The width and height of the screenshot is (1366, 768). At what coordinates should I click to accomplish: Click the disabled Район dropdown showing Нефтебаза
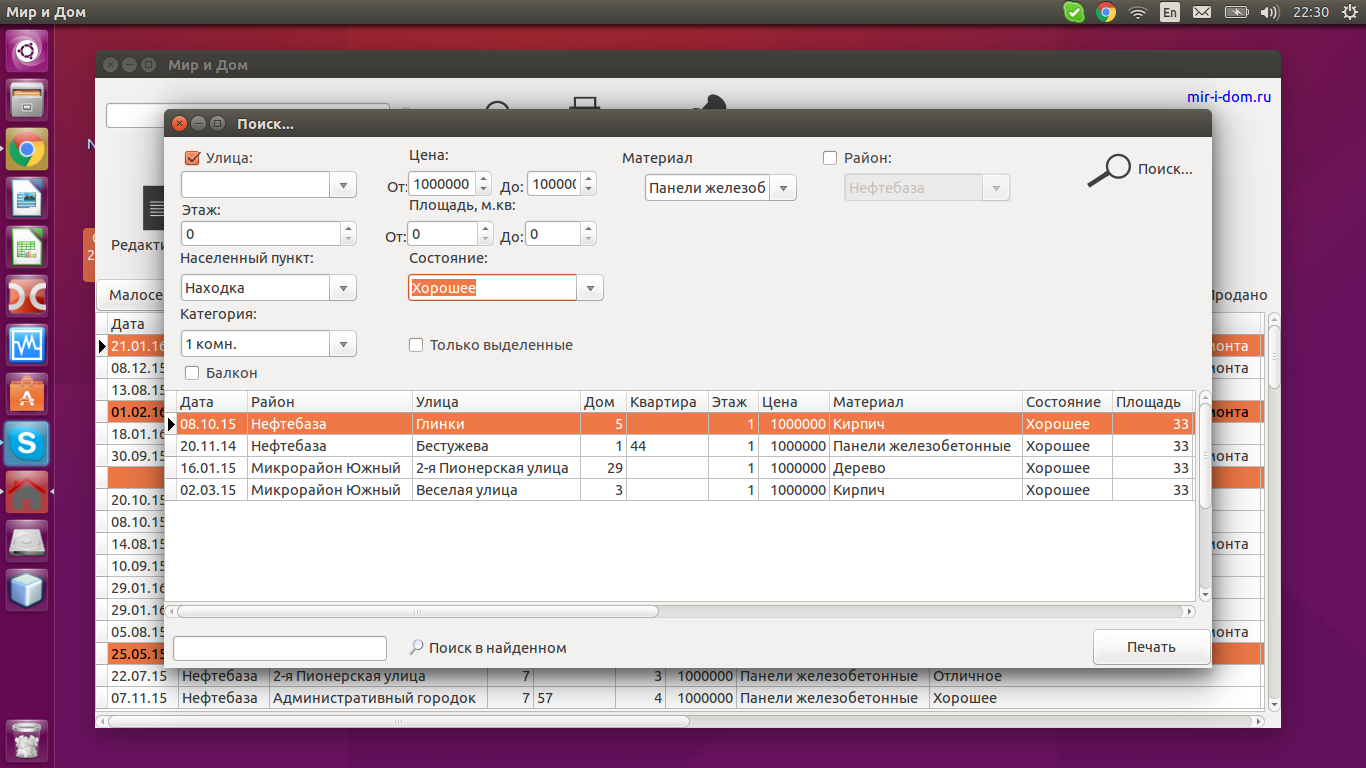[927, 188]
